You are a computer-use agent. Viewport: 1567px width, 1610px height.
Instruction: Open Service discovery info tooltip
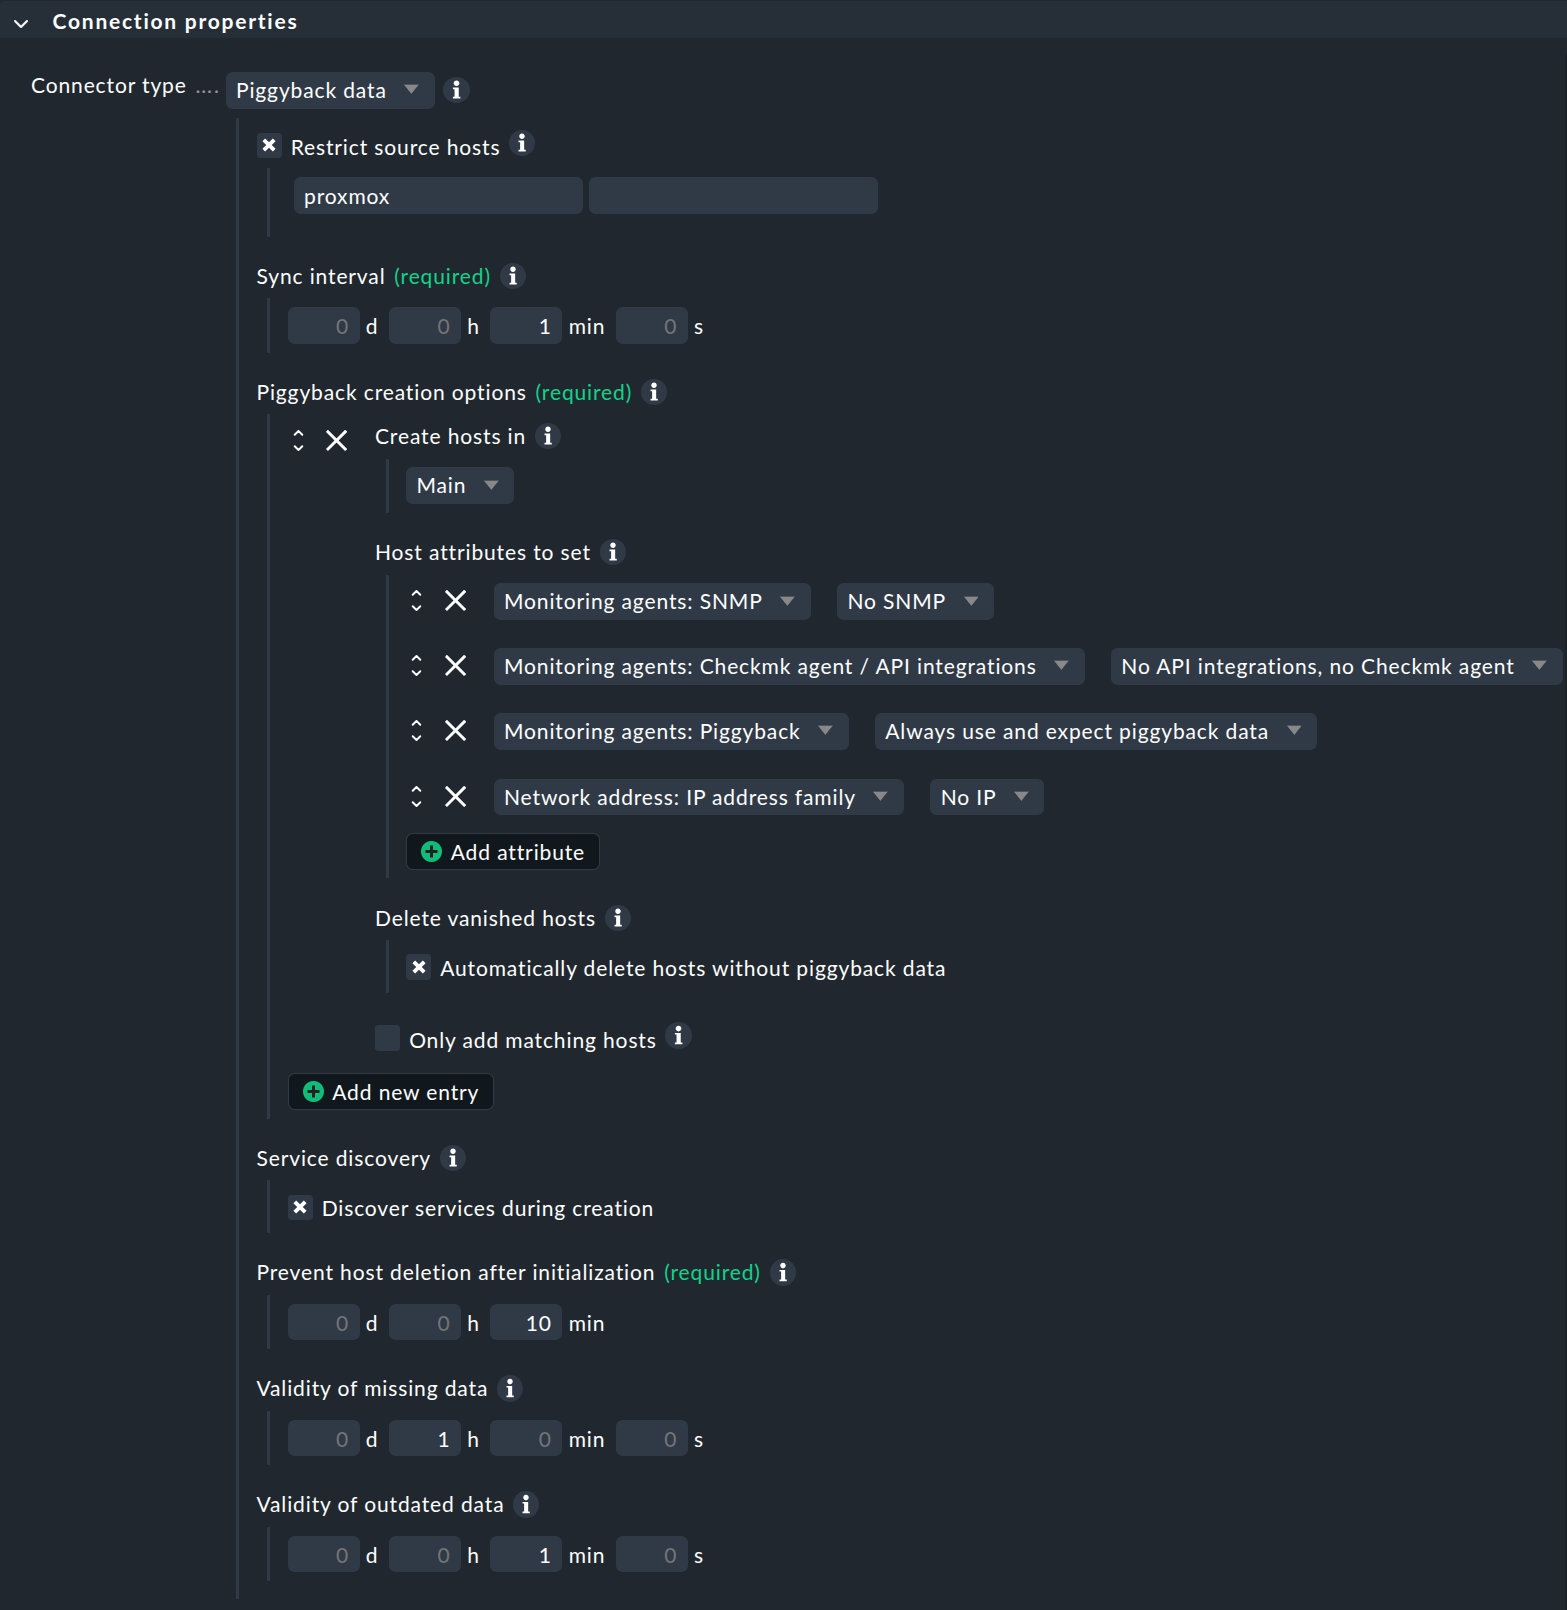(454, 1158)
